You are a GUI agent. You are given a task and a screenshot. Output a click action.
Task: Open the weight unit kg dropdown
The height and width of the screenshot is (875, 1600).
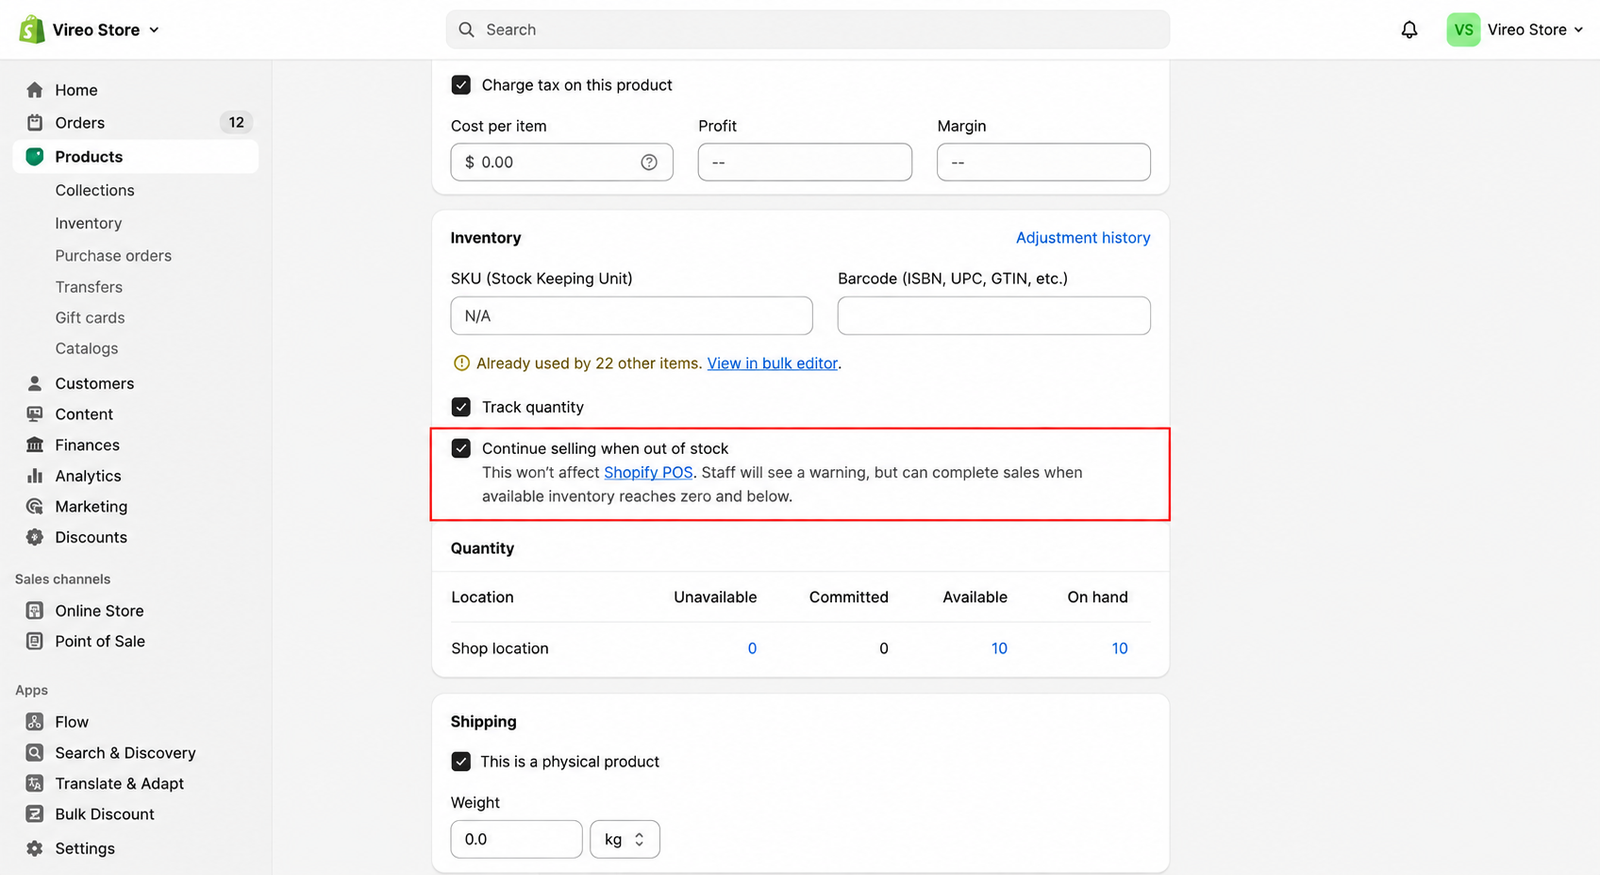pyautogui.click(x=625, y=839)
